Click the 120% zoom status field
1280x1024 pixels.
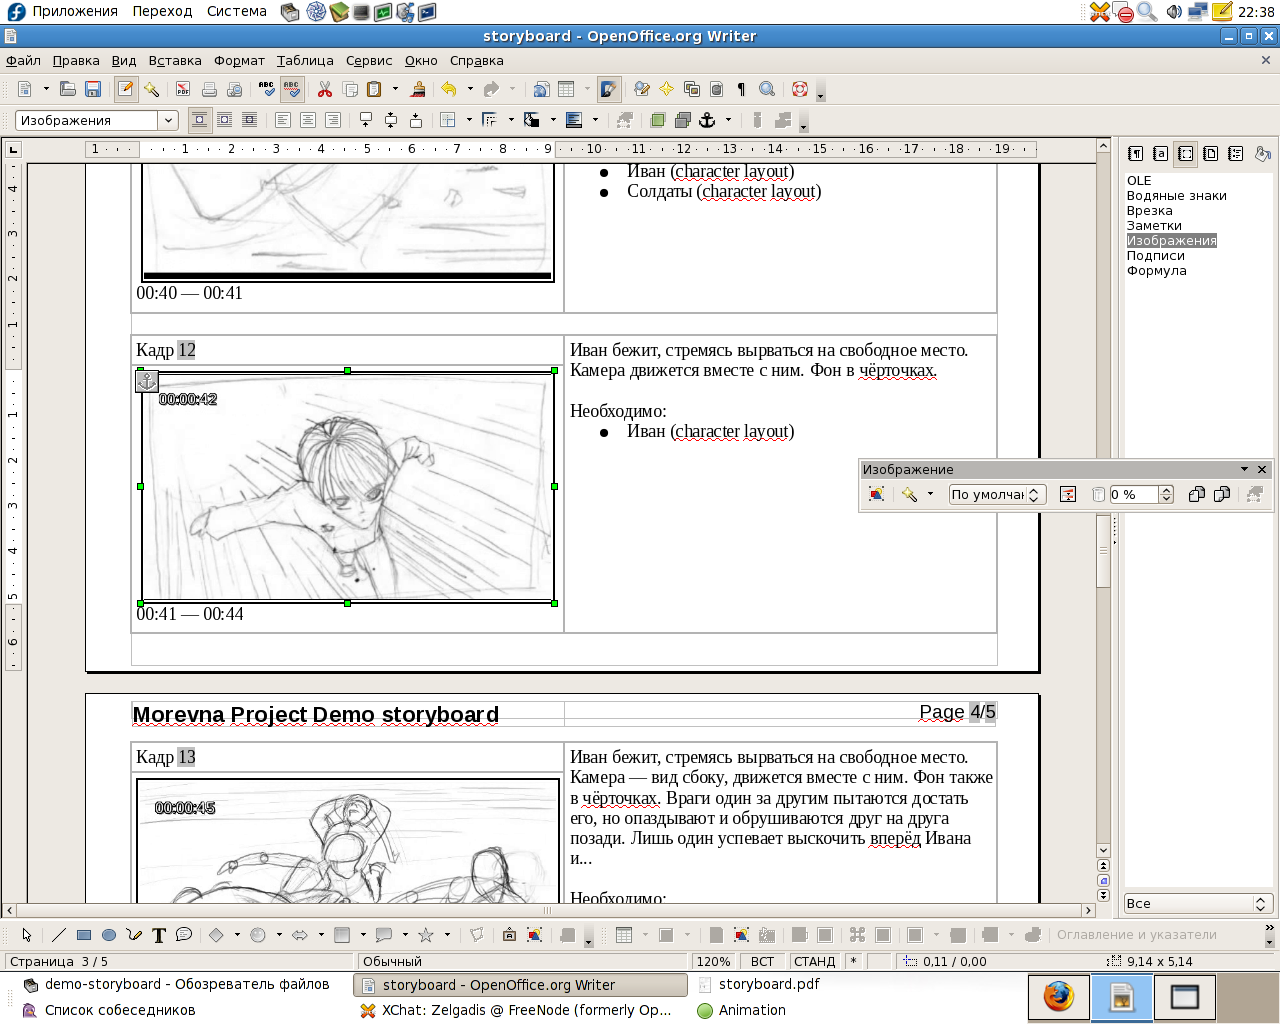pyautogui.click(x=714, y=962)
